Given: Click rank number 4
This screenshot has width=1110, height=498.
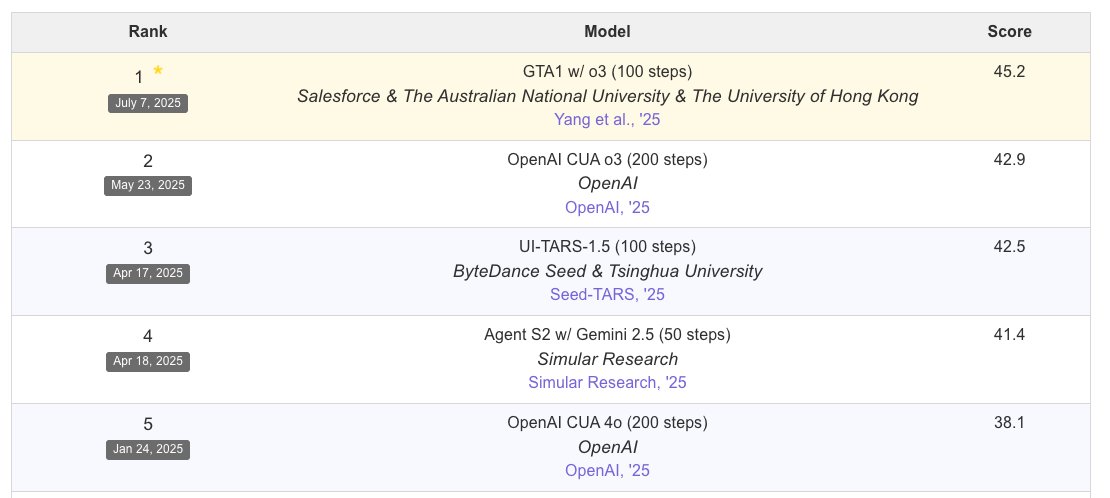Looking at the screenshot, I should point(148,336).
